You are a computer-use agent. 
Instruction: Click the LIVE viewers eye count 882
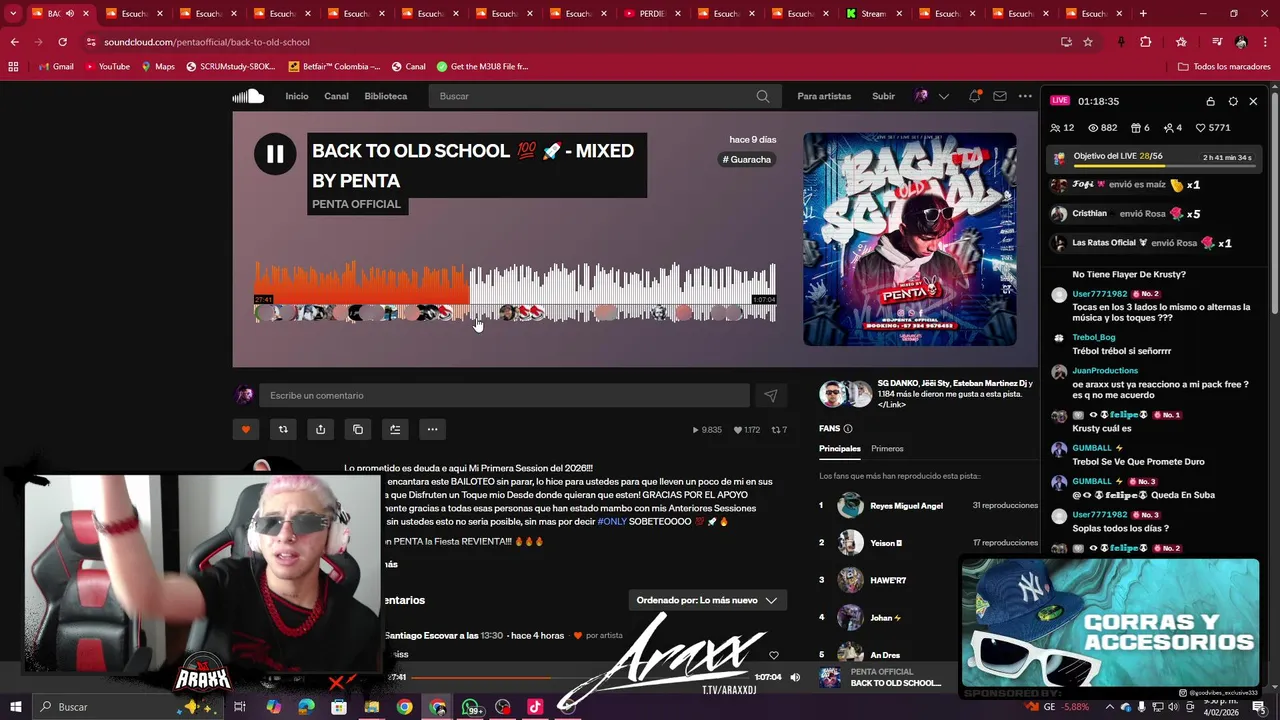pyautogui.click(x=1103, y=128)
